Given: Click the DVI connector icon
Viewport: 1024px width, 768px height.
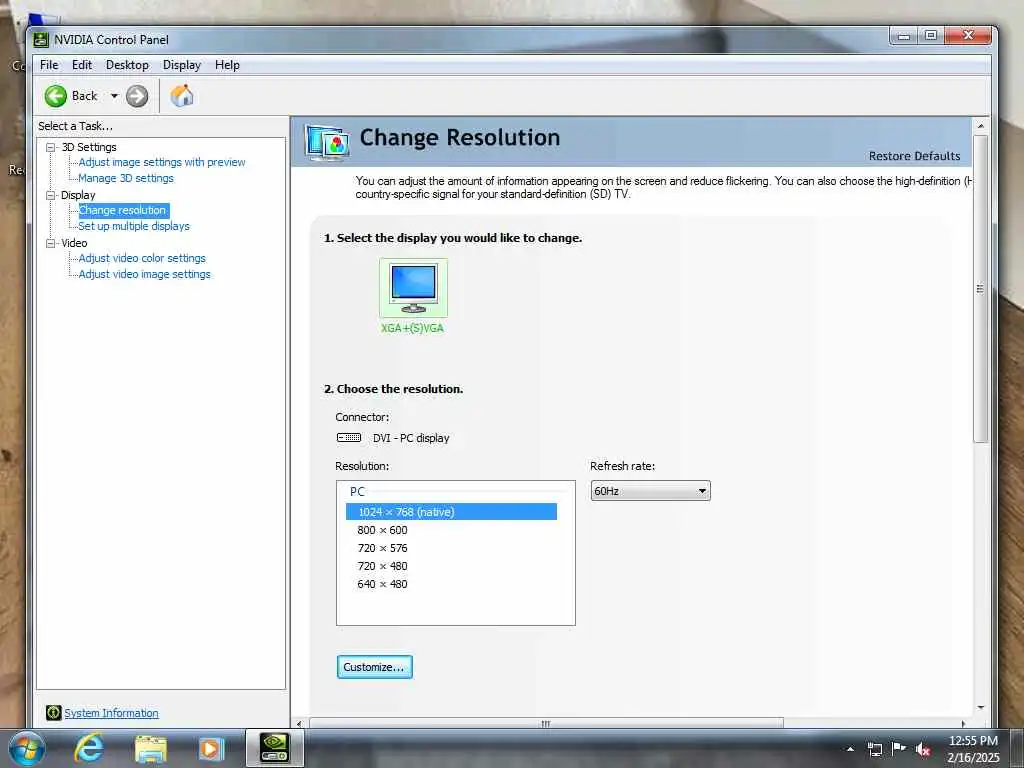Looking at the screenshot, I should 349,438.
